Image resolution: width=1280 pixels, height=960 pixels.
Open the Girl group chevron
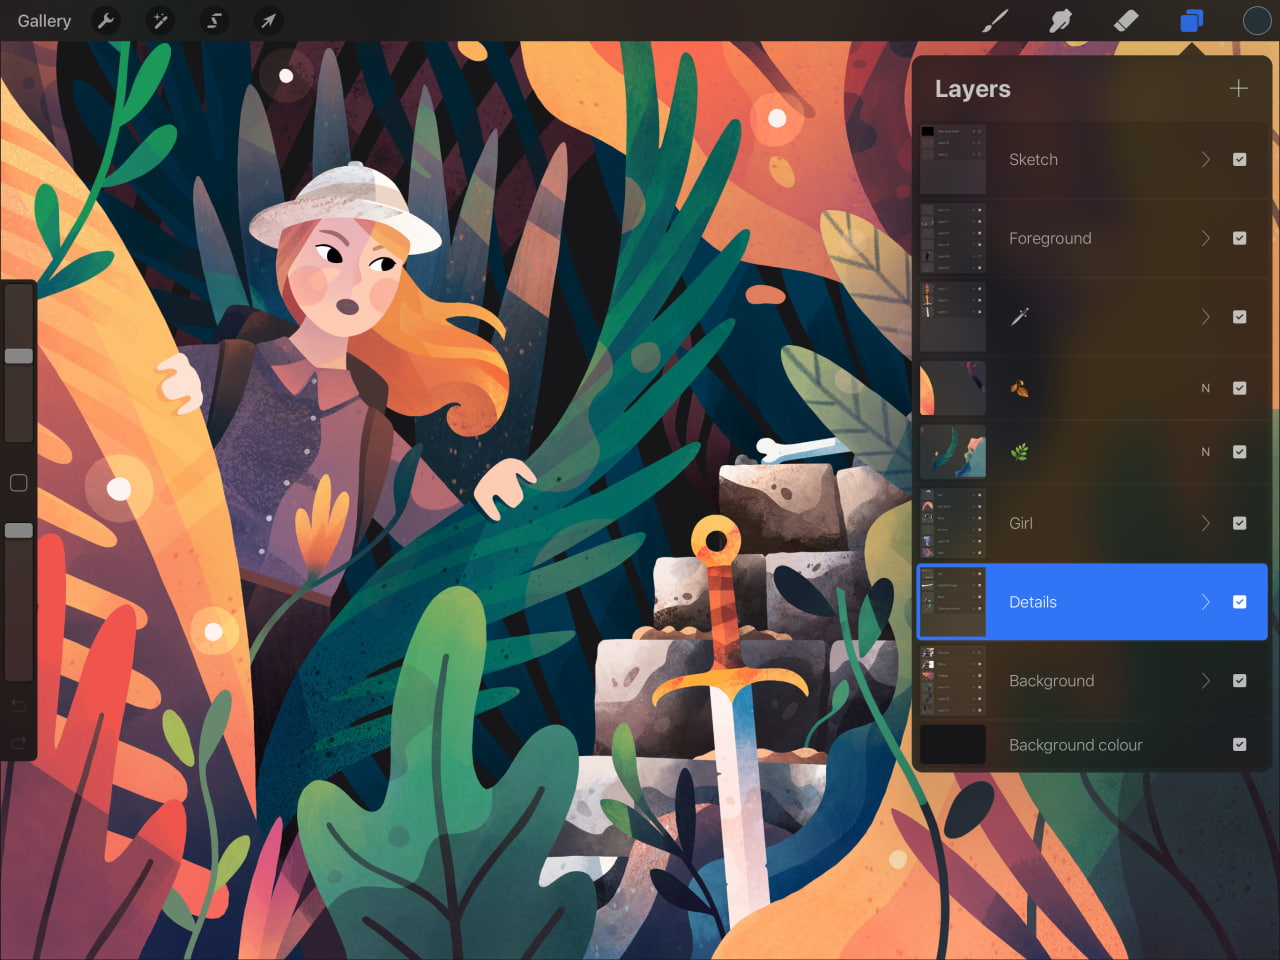tap(1205, 523)
